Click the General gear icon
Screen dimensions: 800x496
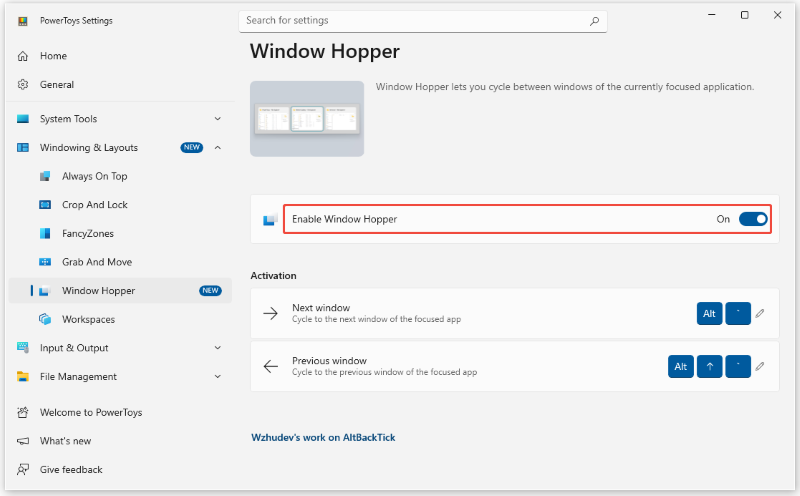pyautogui.click(x=22, y=85)
